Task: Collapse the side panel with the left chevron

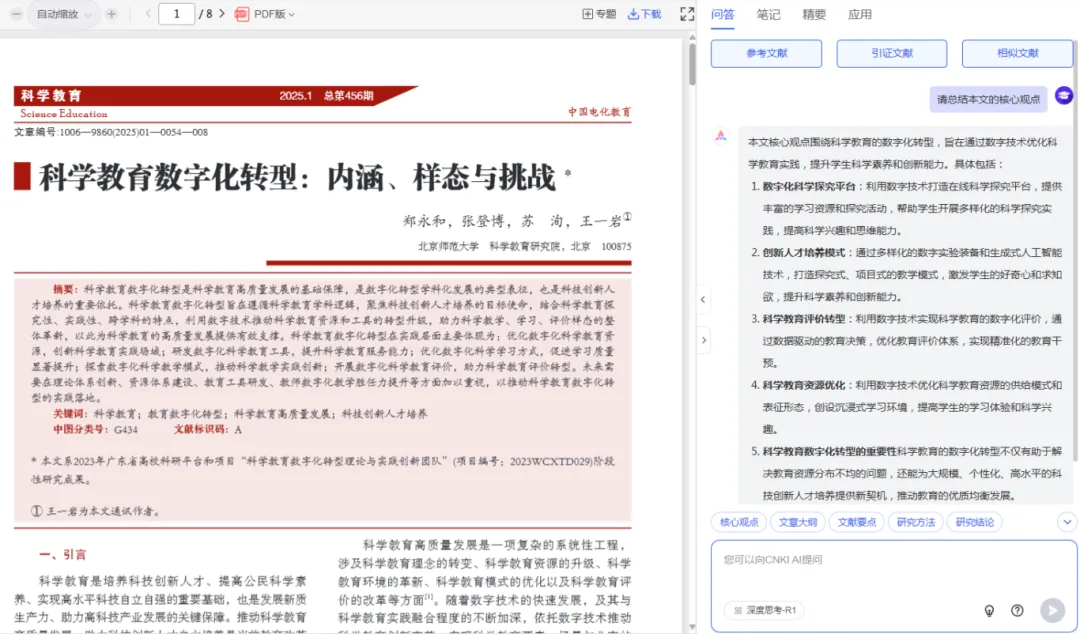Action: pyautogui.click(x=703, y=299)
